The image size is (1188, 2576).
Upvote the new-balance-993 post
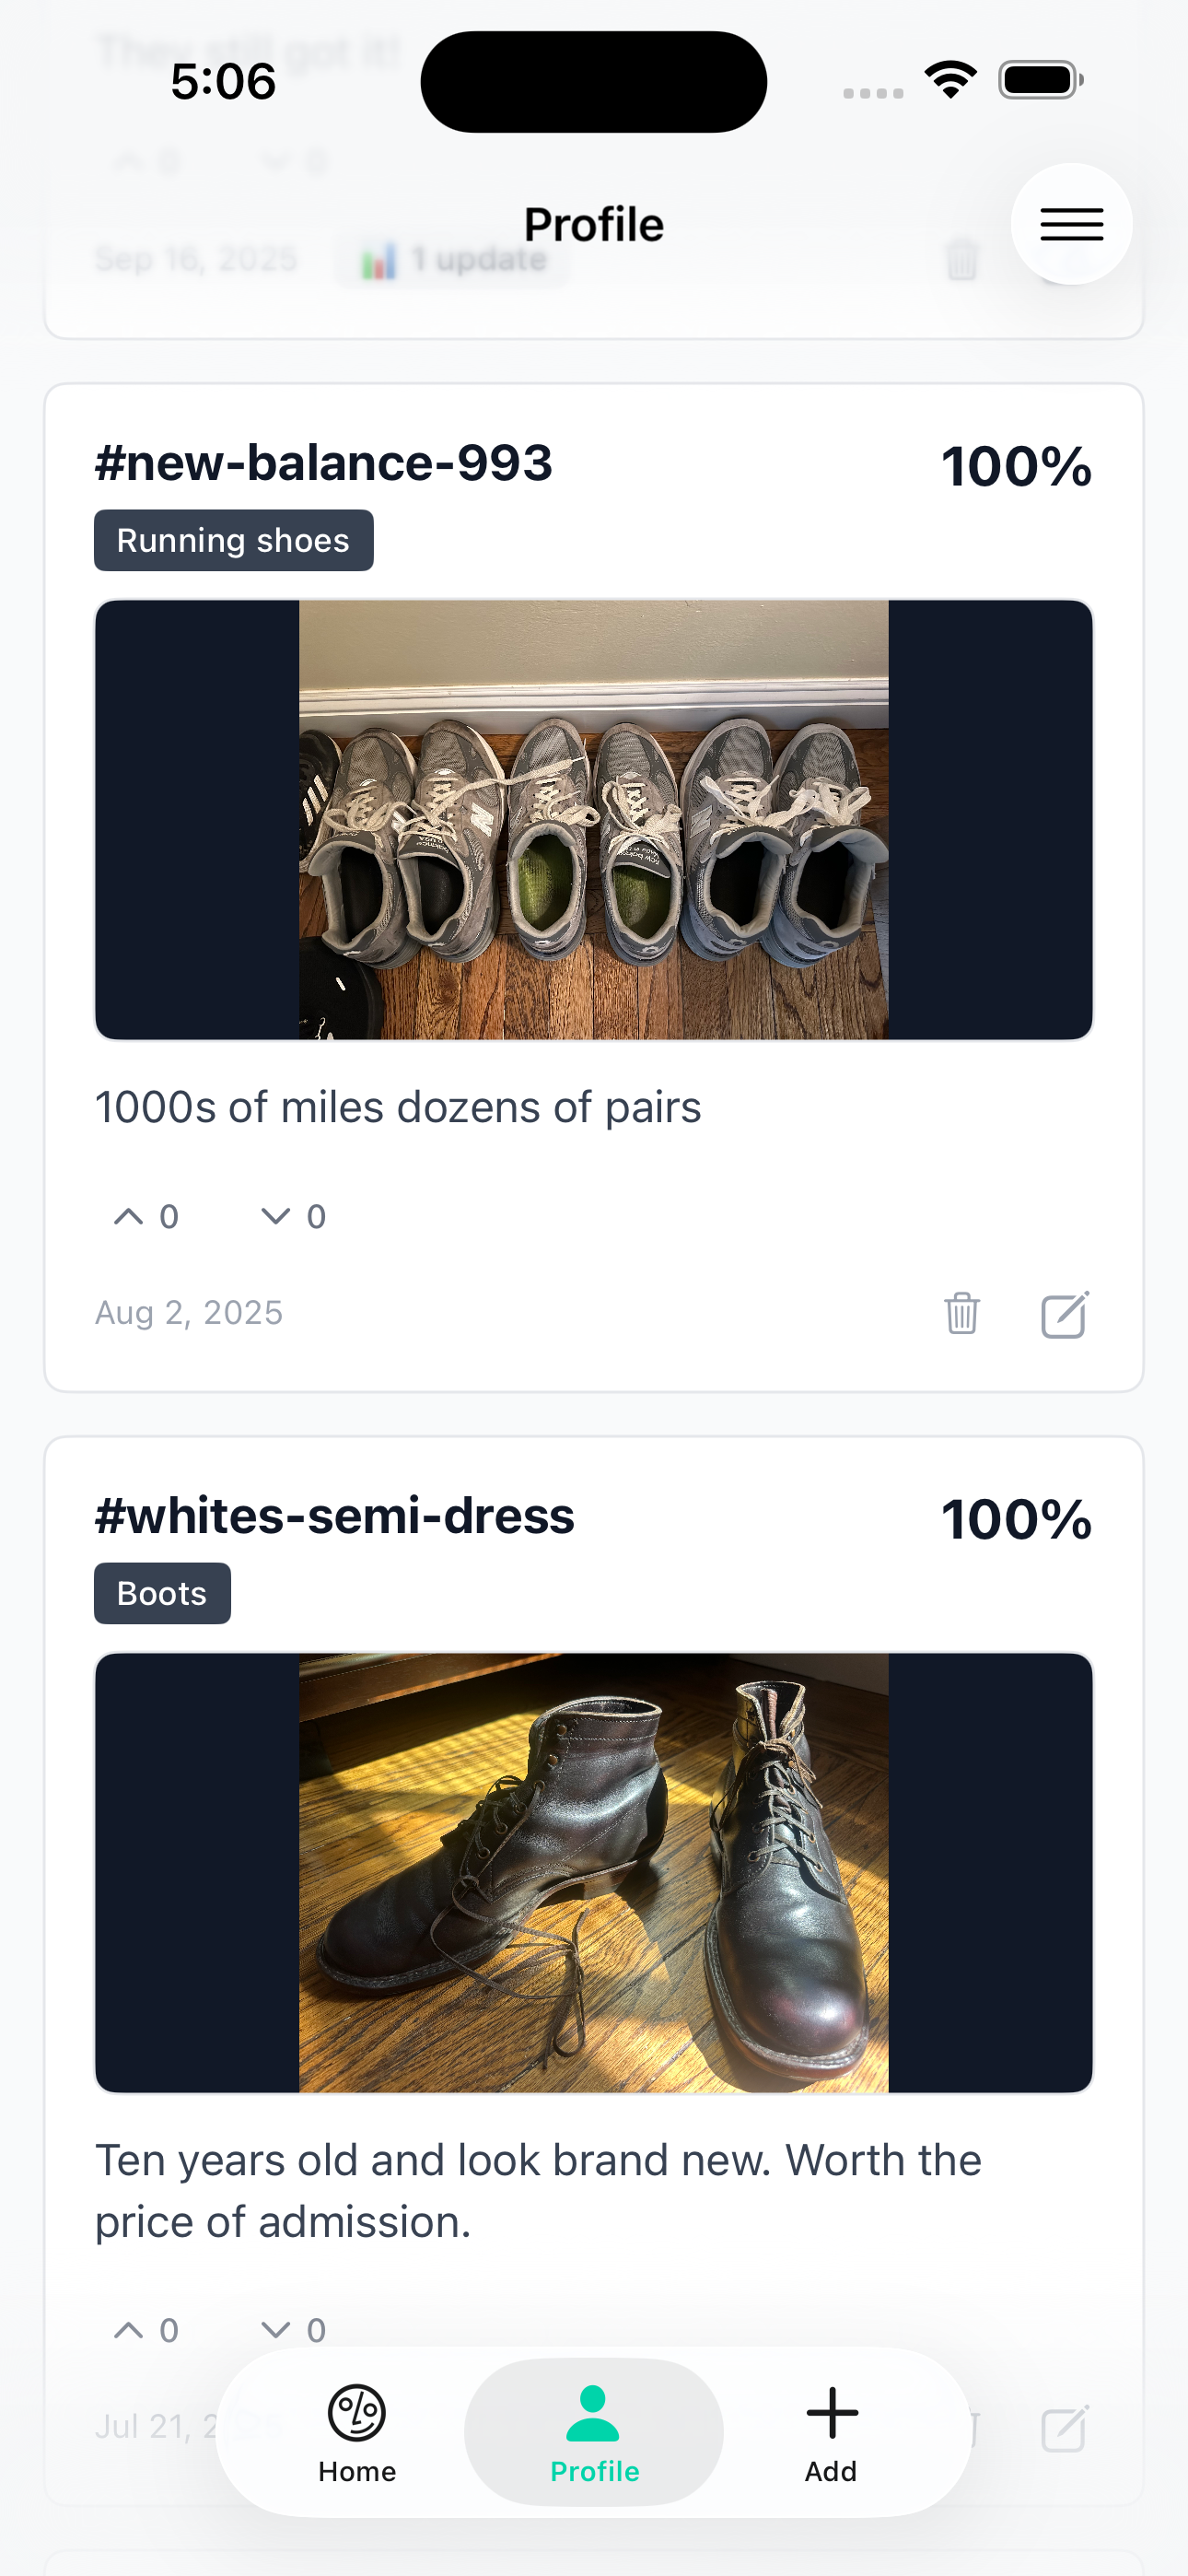click(x=130, y=1216)
